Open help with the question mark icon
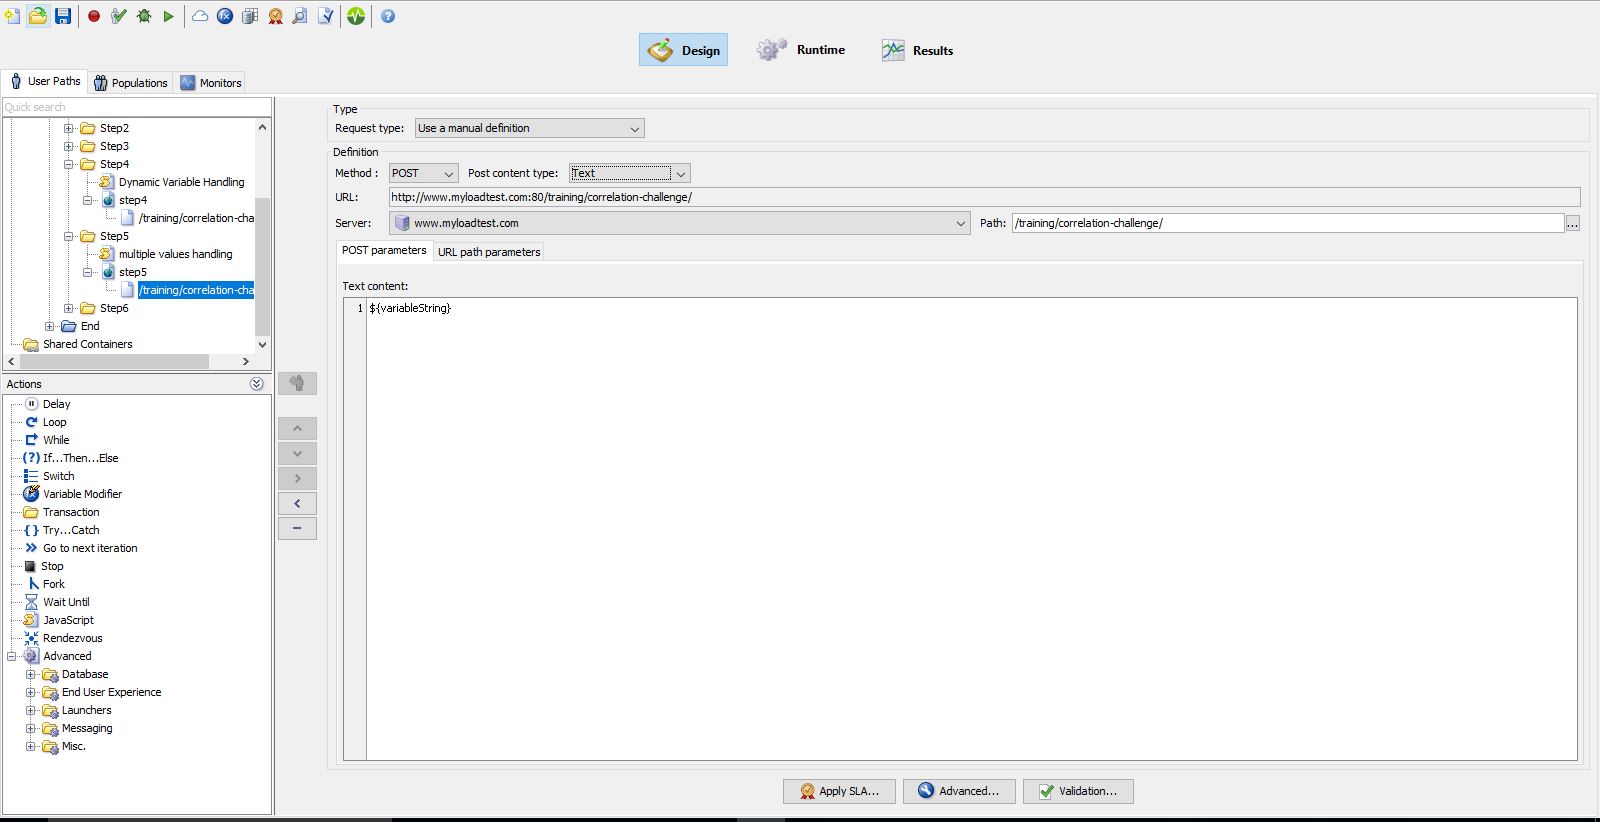This screenshot has width=1600, height=822. tap(388, 16)
